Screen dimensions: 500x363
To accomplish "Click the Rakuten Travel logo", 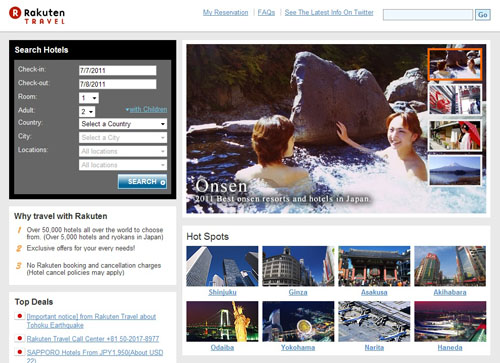I will (x=37, y=15).
